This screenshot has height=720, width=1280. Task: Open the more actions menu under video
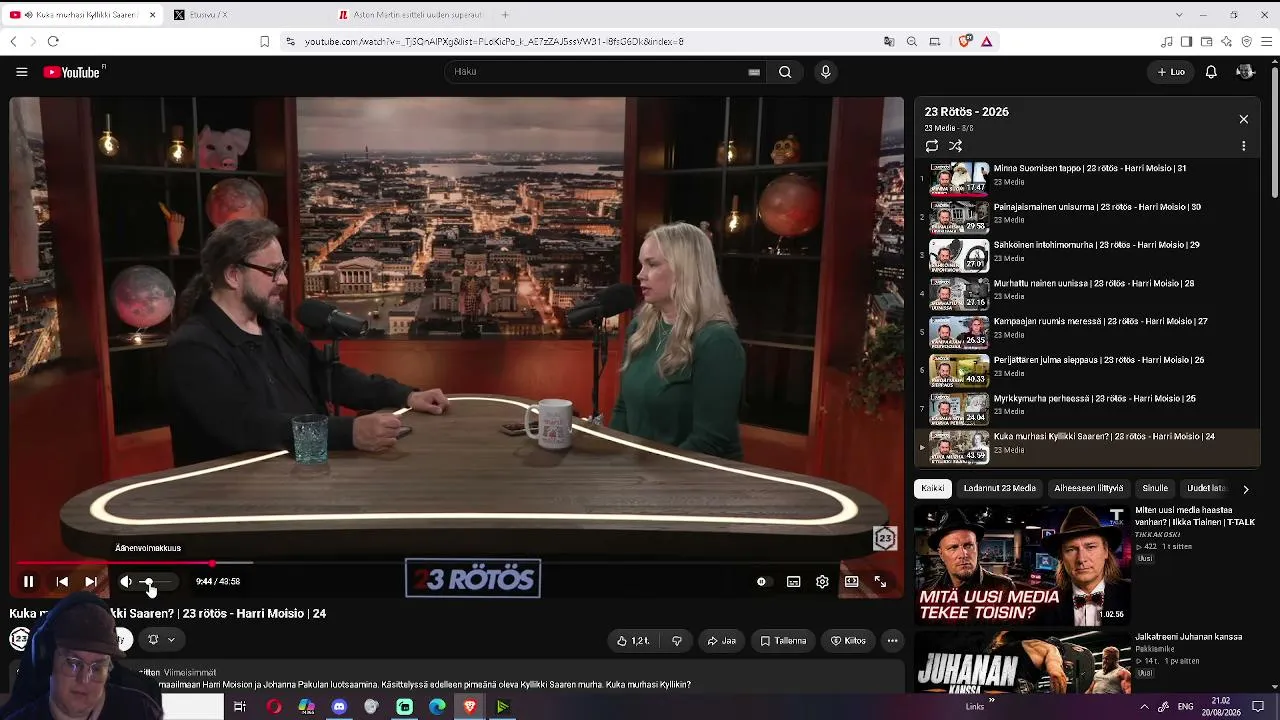tap(892, 641)
